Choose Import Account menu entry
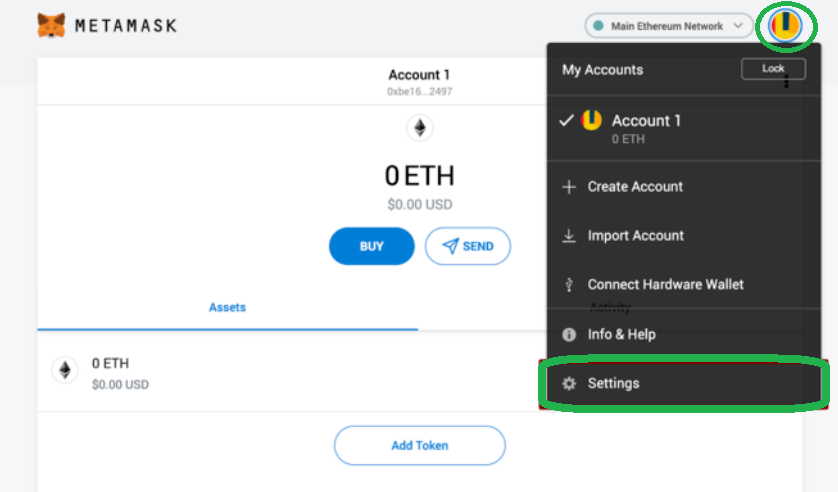Screen dimensions: 838x492 coord(684,236)
